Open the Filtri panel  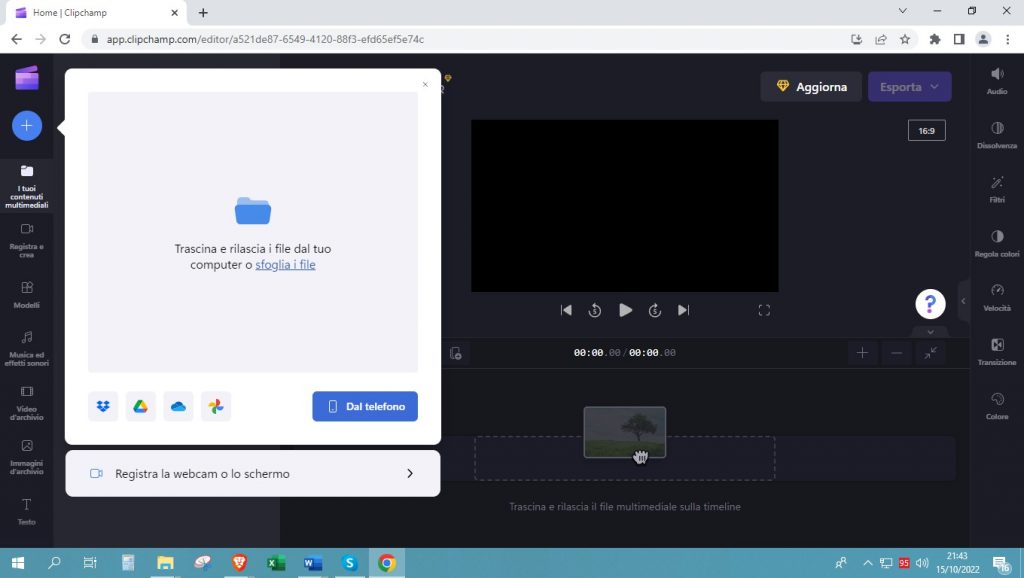pos(996,188)
